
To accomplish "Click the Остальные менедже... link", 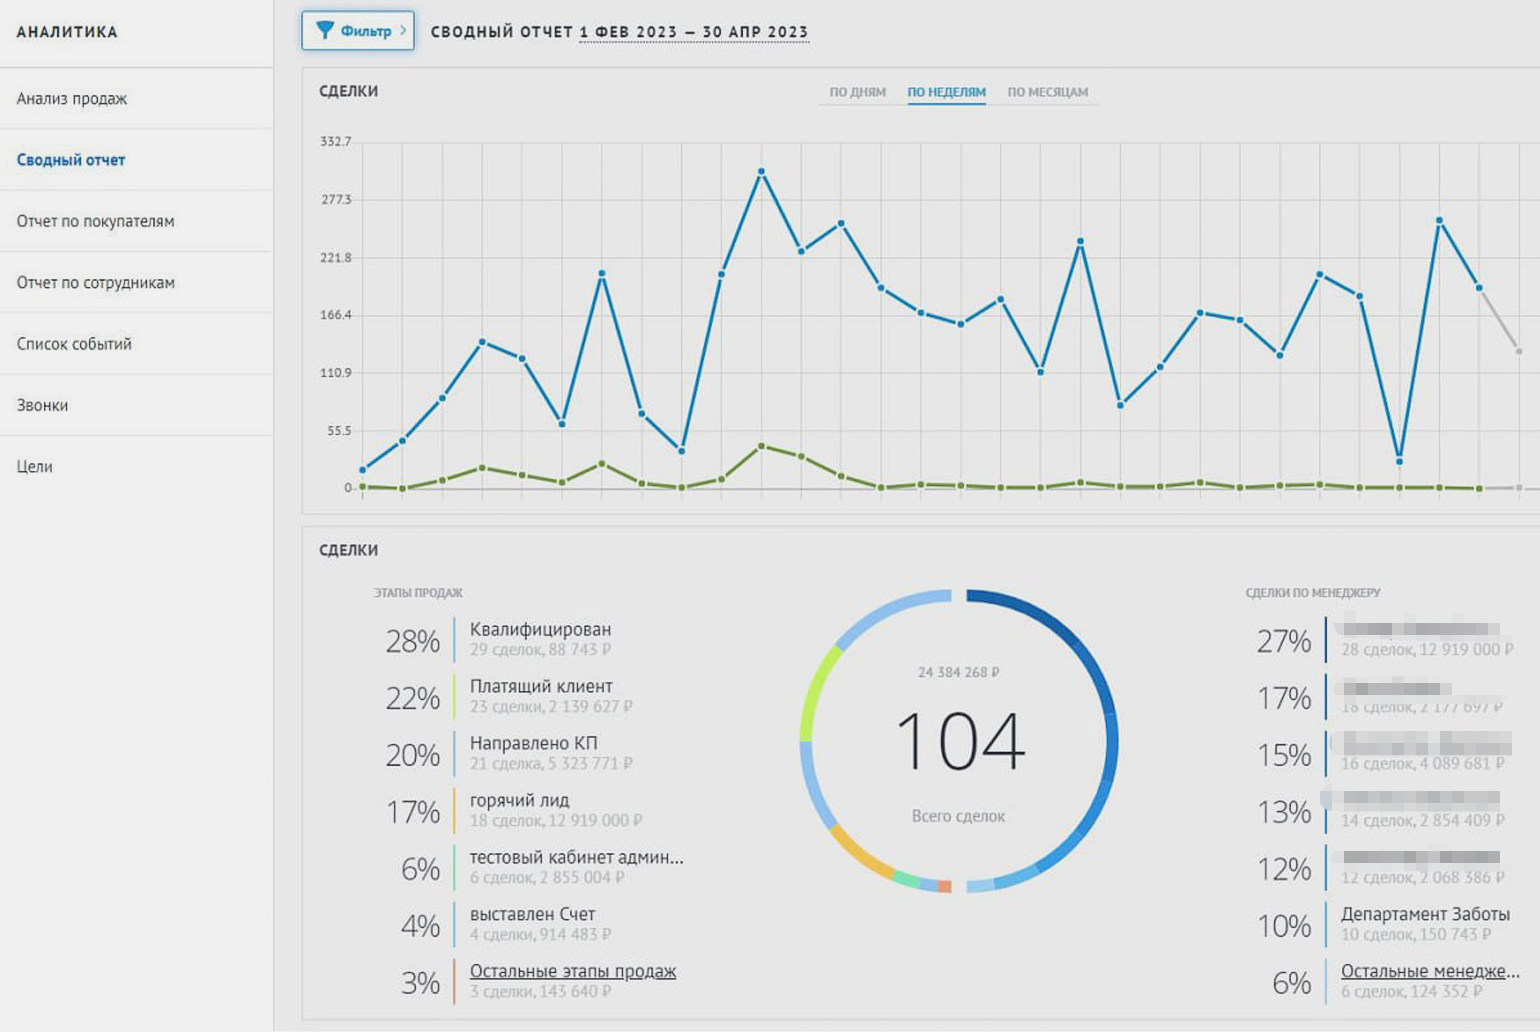I will click(x=1430, y=971).
